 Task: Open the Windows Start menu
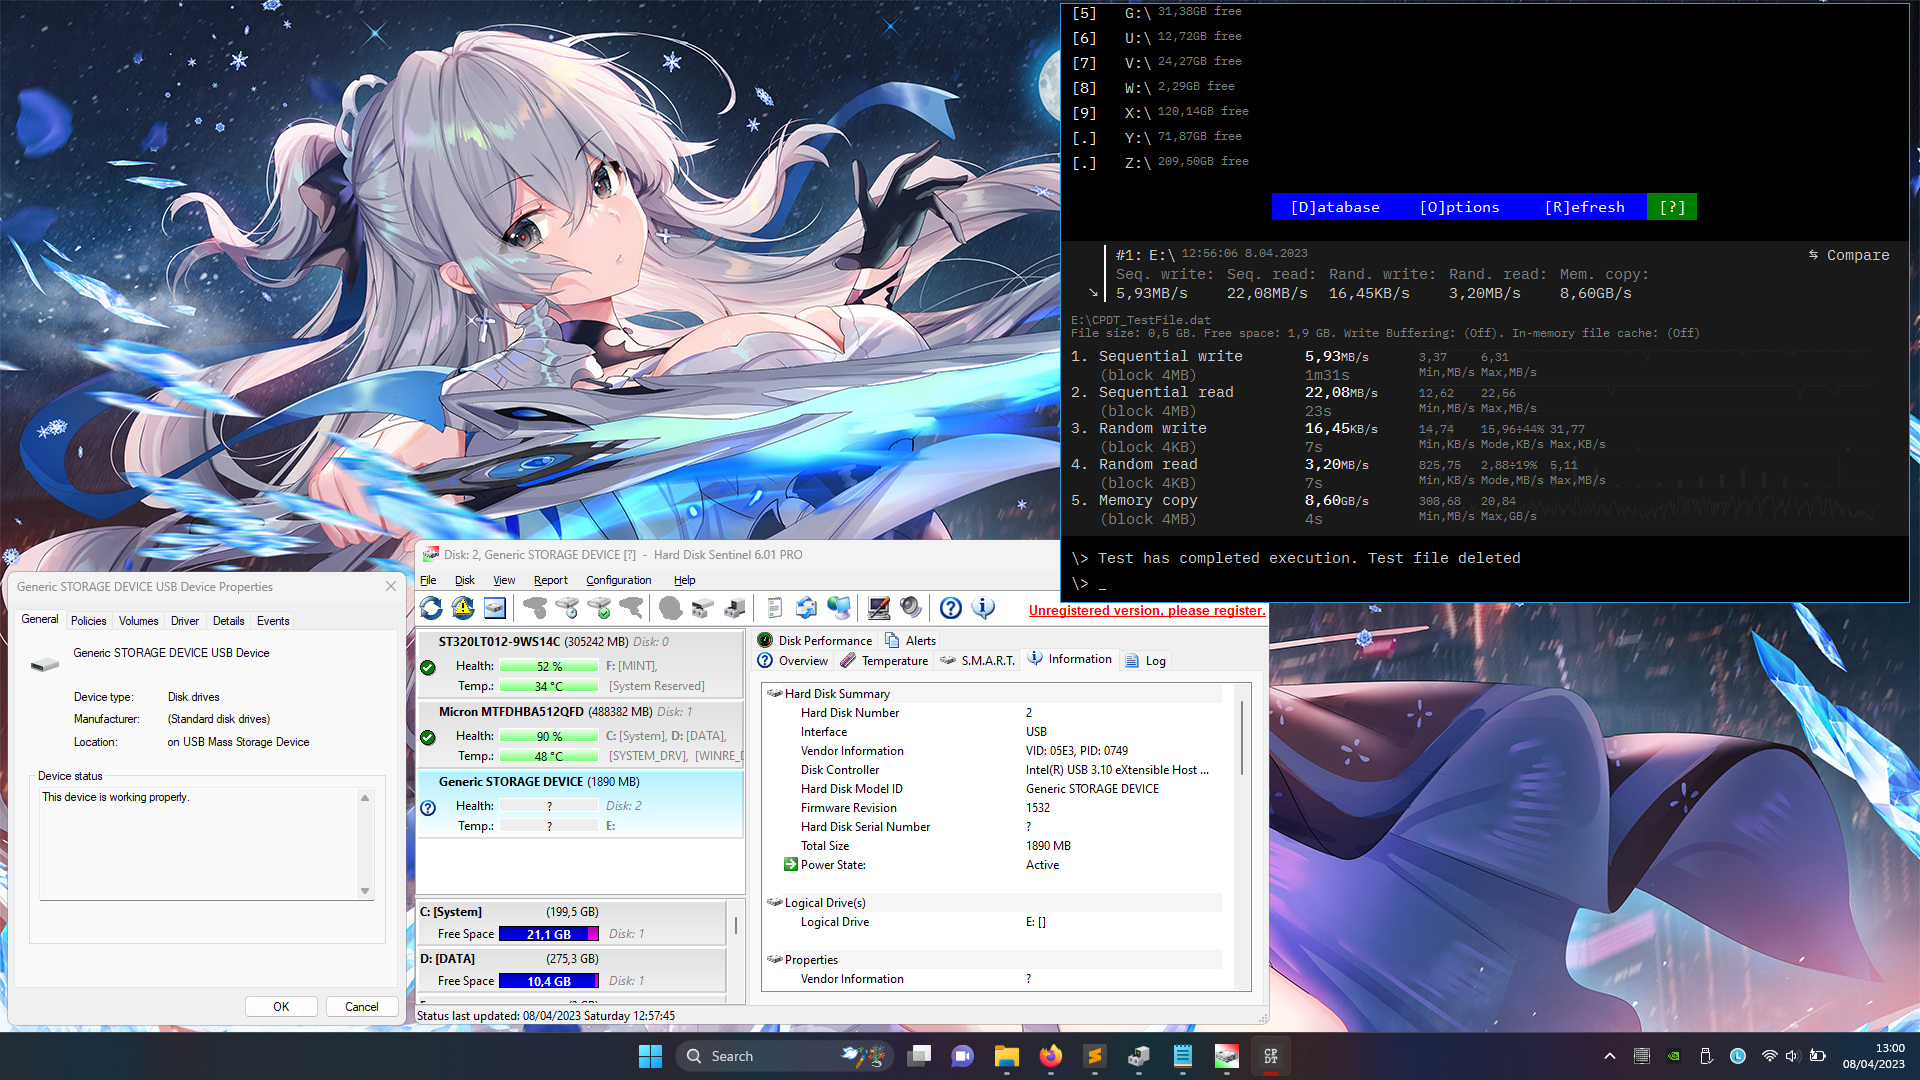650,1056
